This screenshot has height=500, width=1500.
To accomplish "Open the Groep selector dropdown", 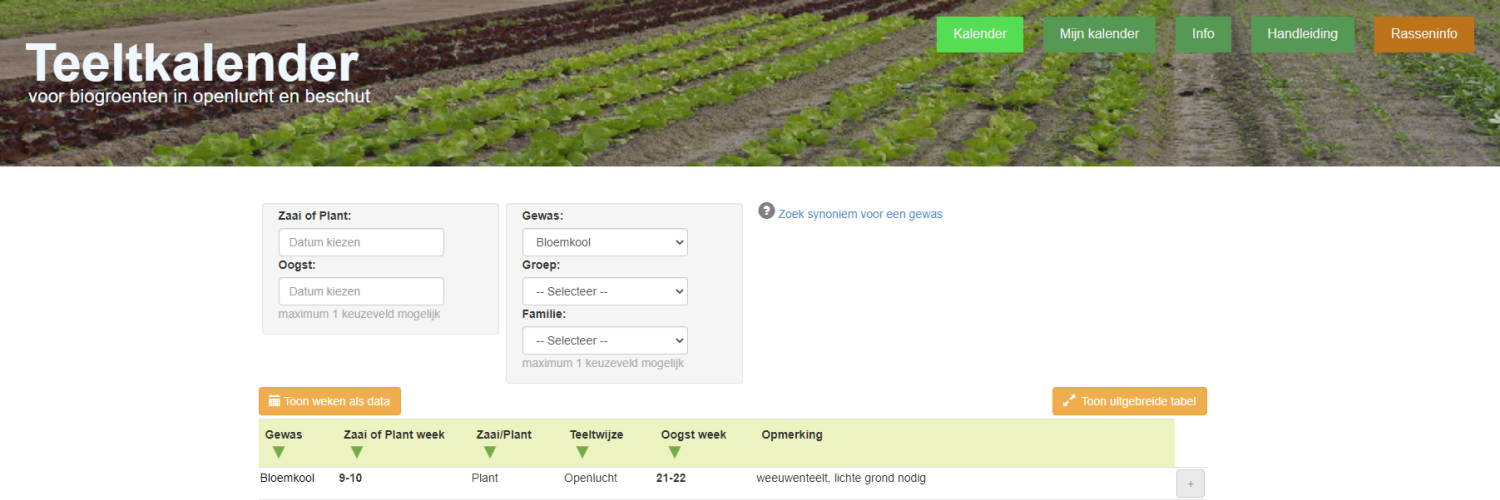I will pyautogui.click(x=604, y=291).
